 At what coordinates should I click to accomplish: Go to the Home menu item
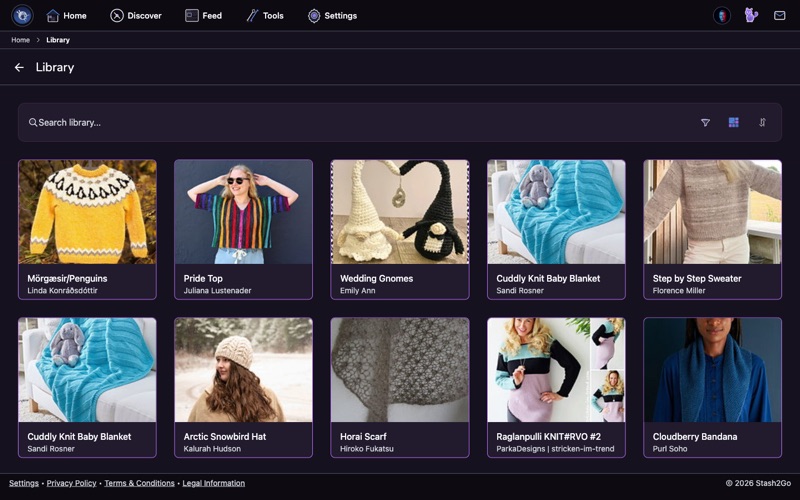pyautogui.click(x=66, y=16)
